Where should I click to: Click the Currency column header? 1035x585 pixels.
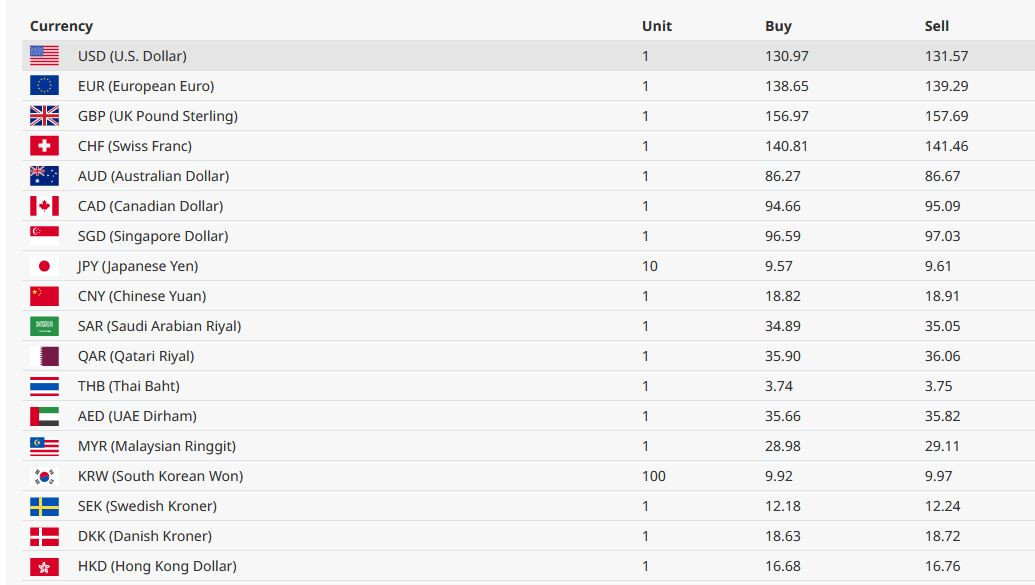coord(61,26)
